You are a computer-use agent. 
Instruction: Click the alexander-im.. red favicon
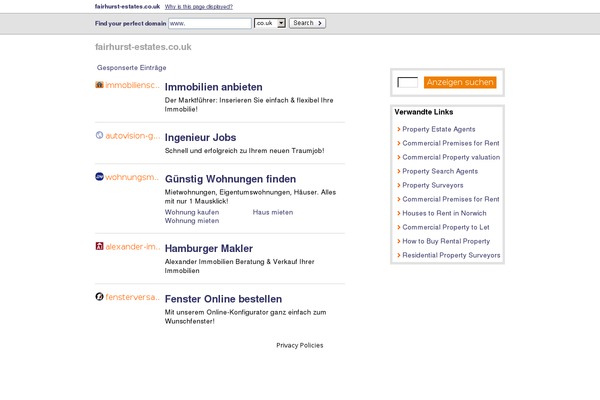(x=99, y=246)
